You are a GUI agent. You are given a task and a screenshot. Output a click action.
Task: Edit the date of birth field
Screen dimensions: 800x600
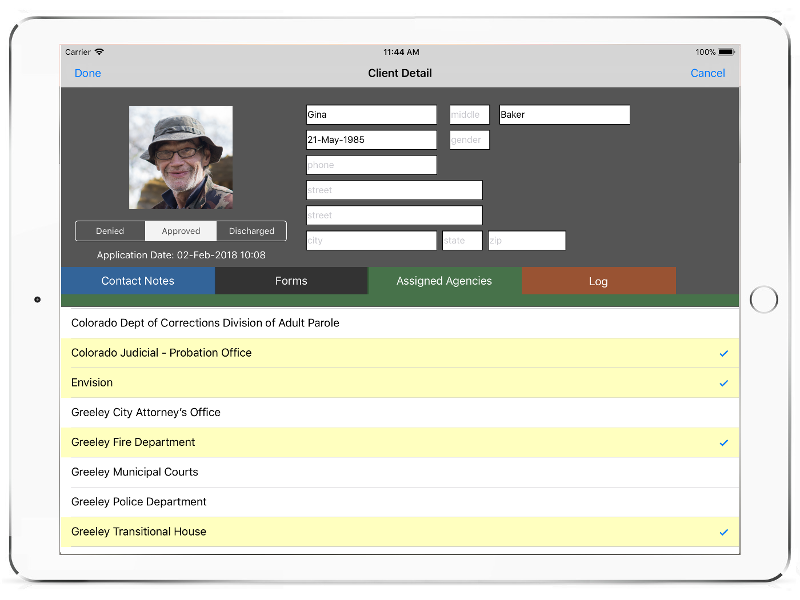[x=371, y=140]
